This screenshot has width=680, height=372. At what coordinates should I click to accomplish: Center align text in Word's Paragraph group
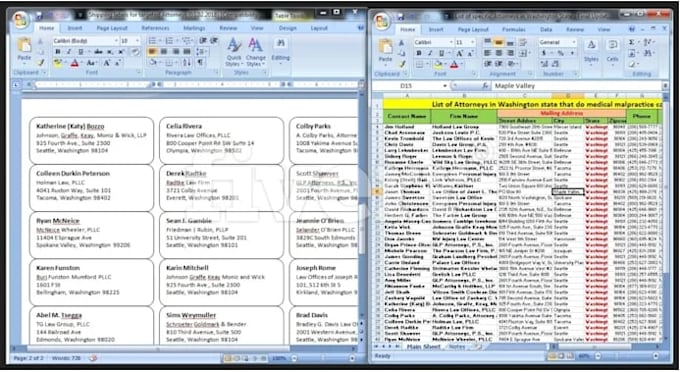164,52
